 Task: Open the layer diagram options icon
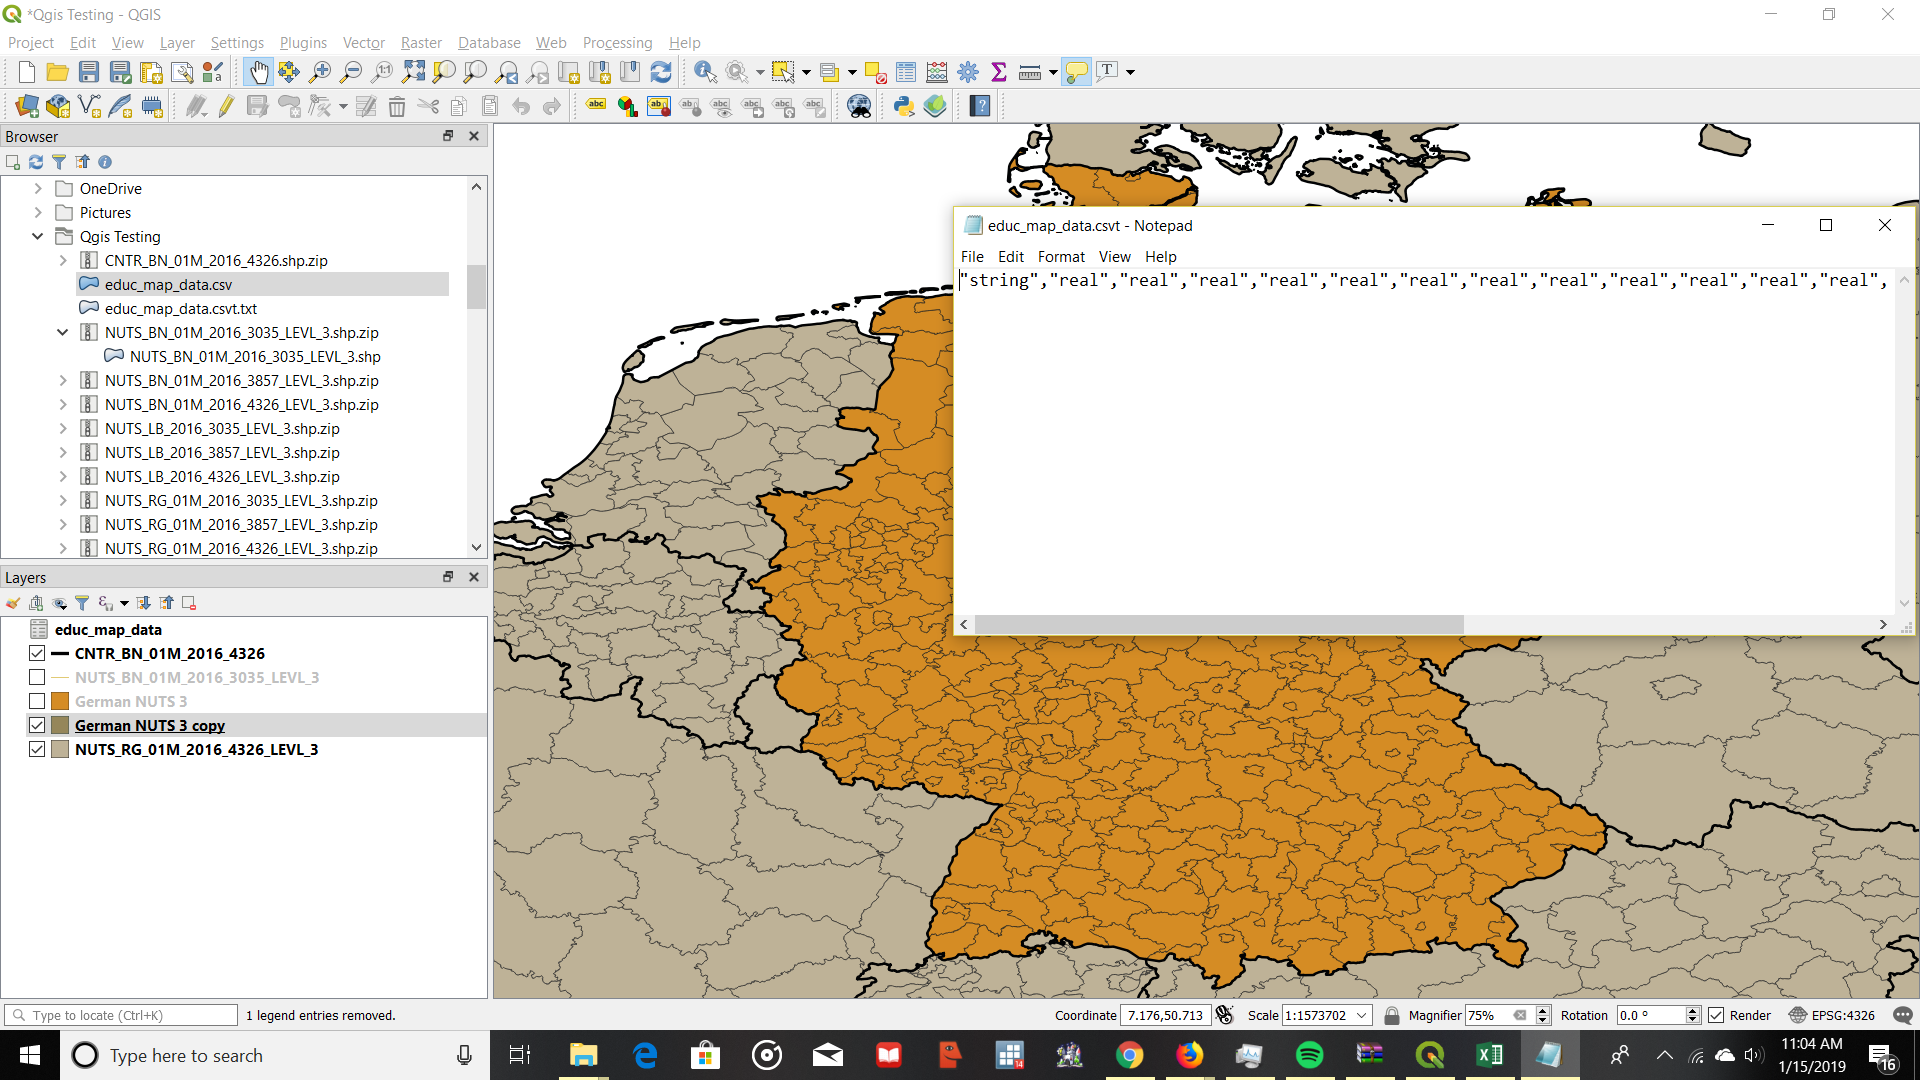[627, 106]
